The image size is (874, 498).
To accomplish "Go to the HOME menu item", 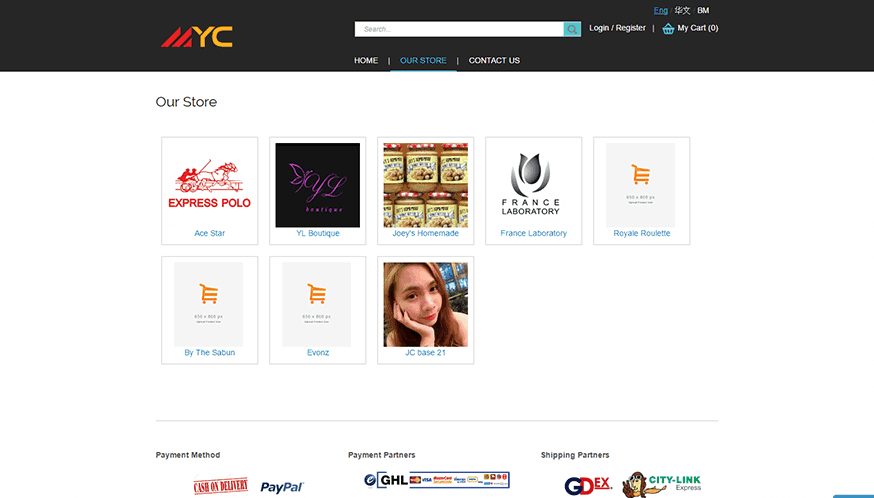I will coord(366,61).
